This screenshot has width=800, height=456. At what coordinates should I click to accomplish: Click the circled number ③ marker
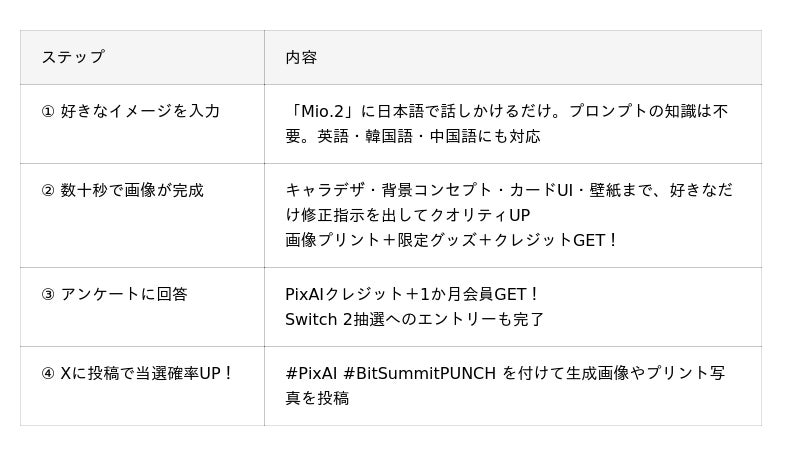[47, 294]
